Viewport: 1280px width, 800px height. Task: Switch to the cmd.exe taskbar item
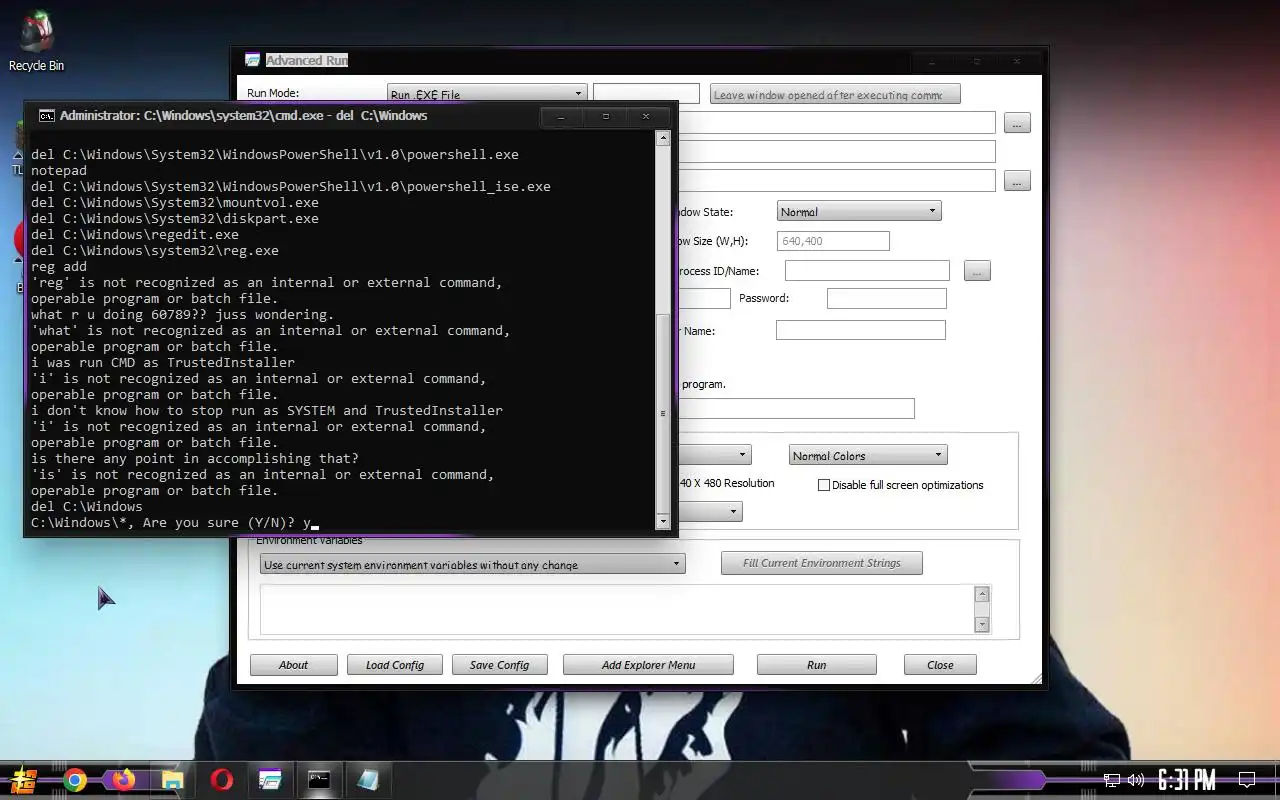(x=319, y=780)
